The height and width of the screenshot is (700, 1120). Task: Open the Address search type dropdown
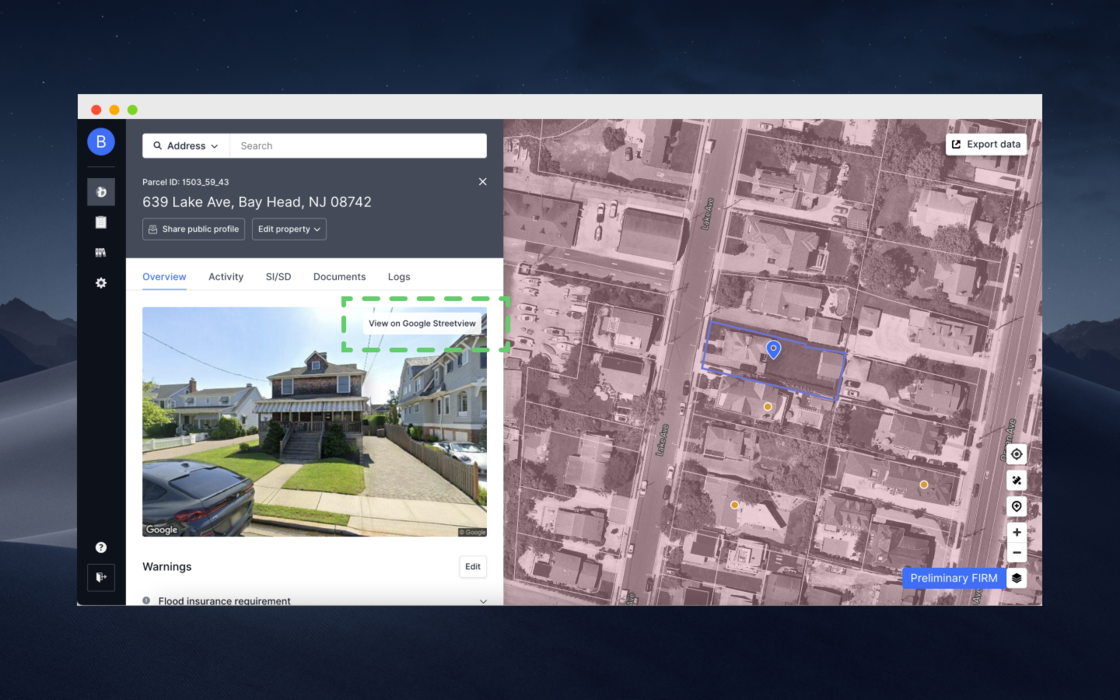tap(186, 146)
